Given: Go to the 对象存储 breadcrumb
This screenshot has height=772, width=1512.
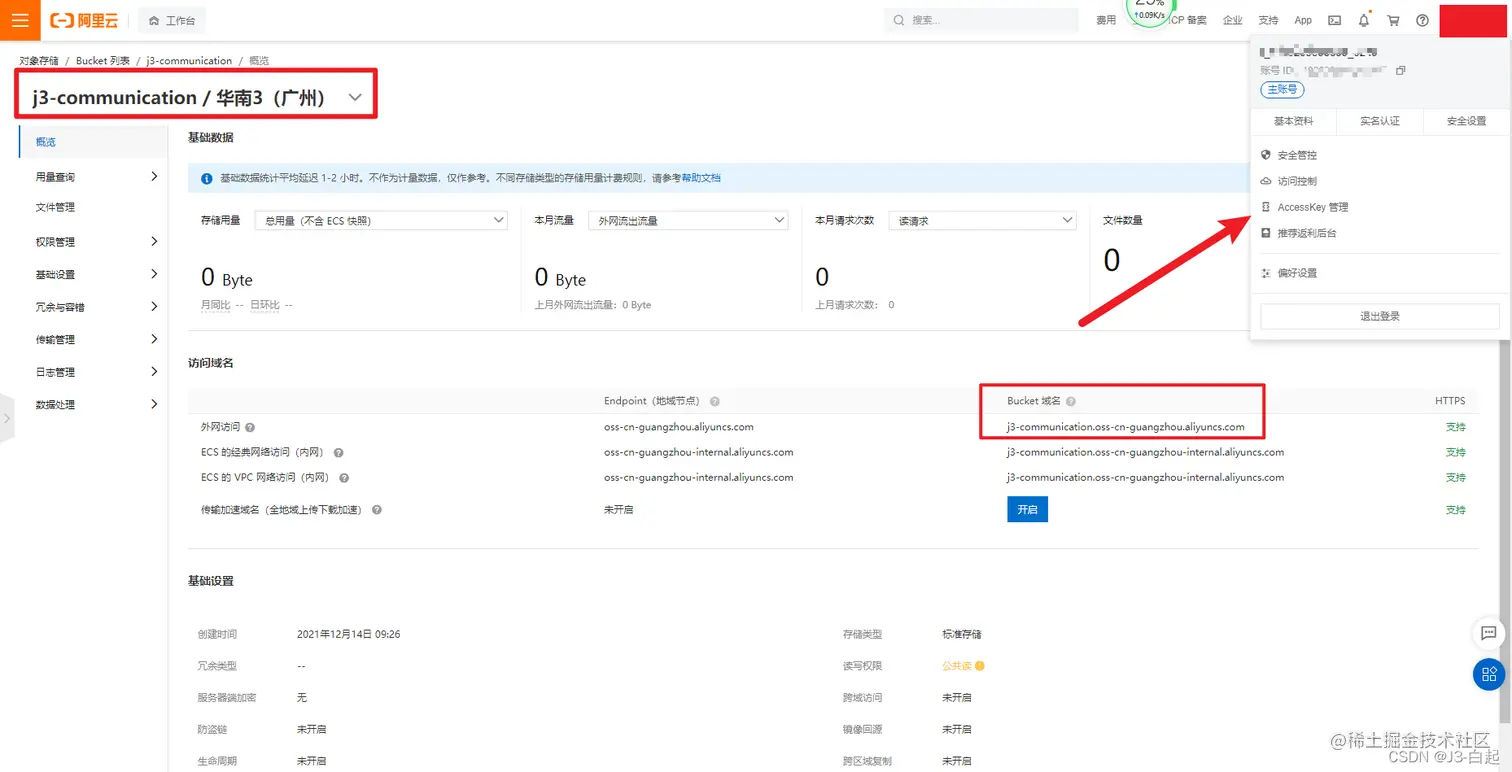Looking at the screenshot, I should click(39, 61).
